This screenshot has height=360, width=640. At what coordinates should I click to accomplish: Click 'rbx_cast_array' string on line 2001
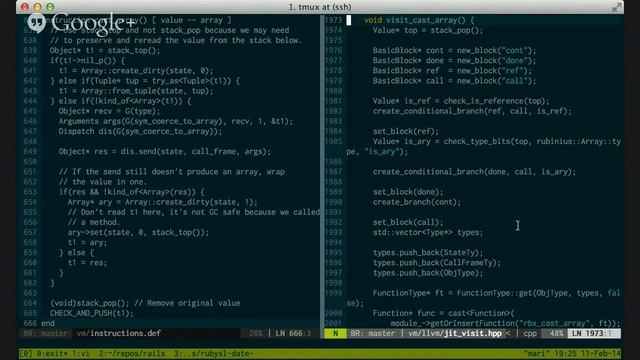(554, 323)
